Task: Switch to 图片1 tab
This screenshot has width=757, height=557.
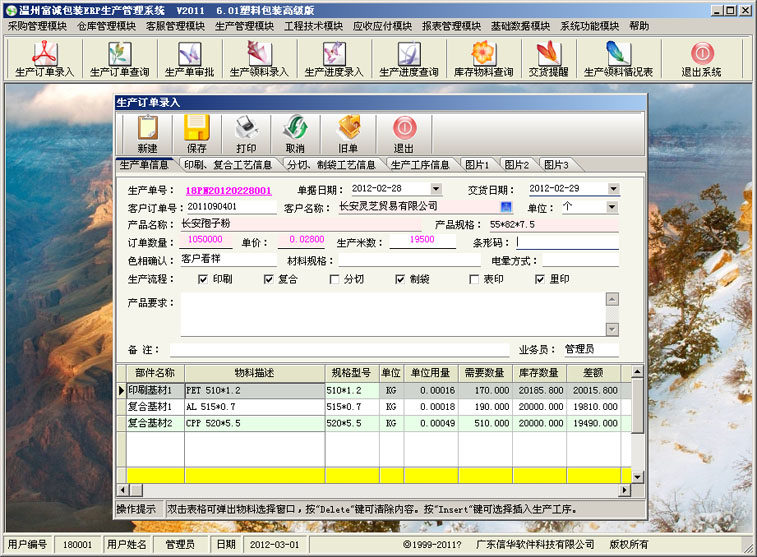Action: (477, 165)
